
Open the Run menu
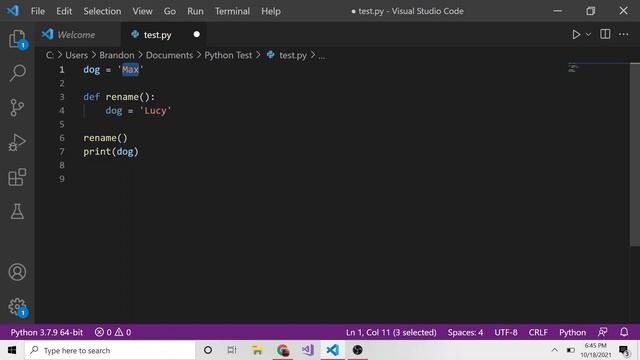pyautogui.click(x=195, y=11)
